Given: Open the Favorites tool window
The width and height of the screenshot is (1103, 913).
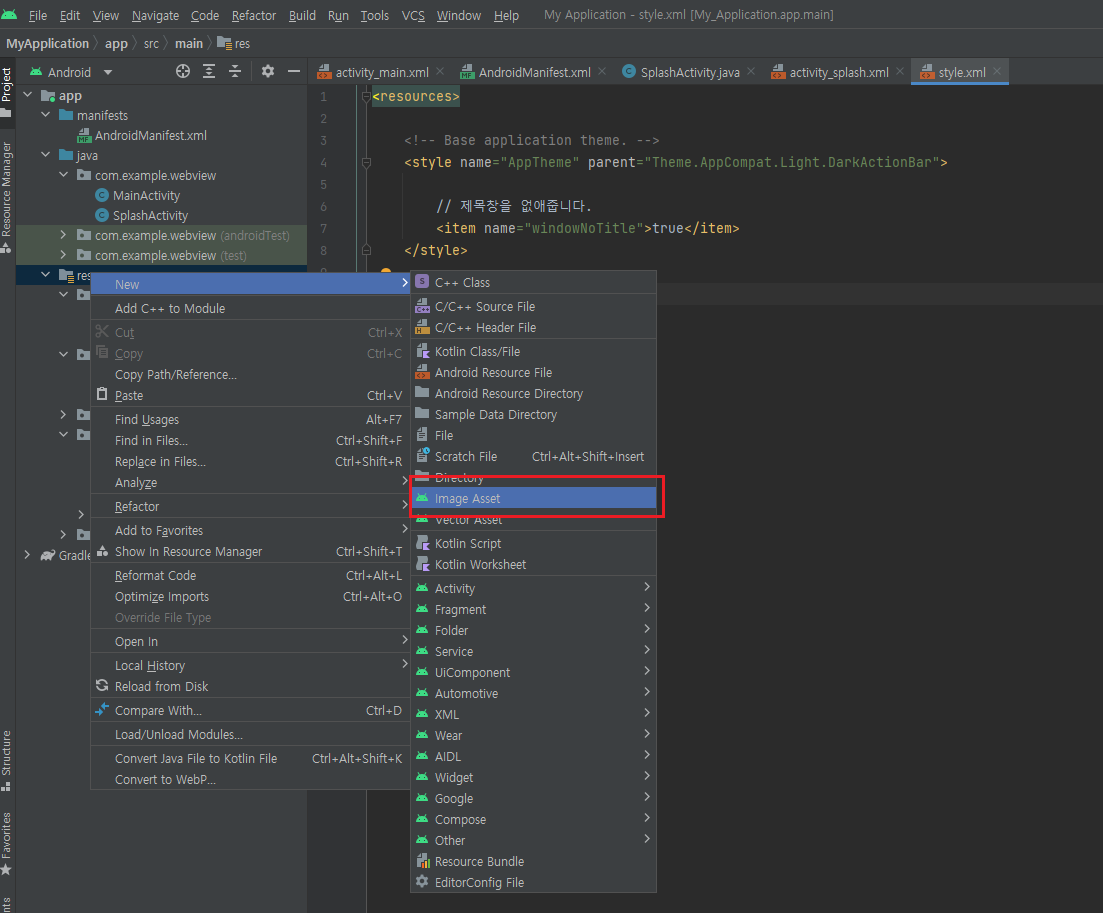Looking at the screenshot, I should 7,843.
